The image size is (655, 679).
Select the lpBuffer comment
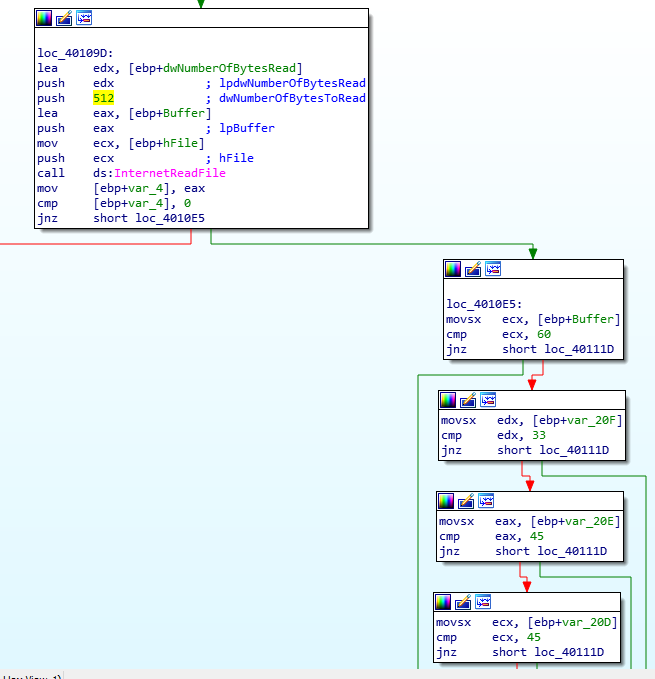247,128
